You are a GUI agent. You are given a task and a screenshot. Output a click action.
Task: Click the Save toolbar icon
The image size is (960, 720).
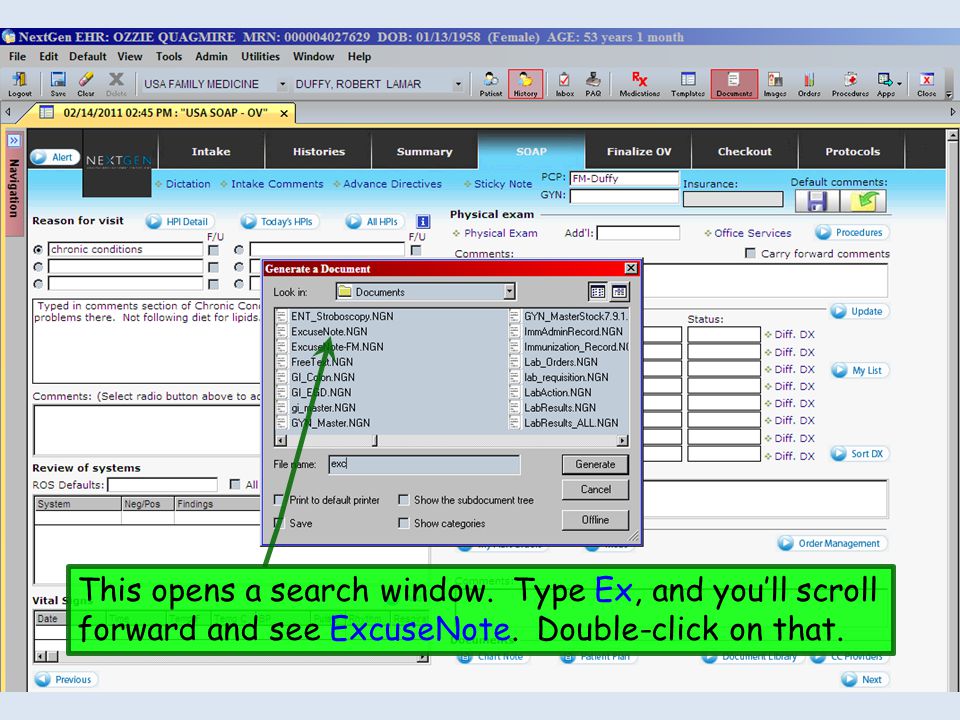pos(58,84)
